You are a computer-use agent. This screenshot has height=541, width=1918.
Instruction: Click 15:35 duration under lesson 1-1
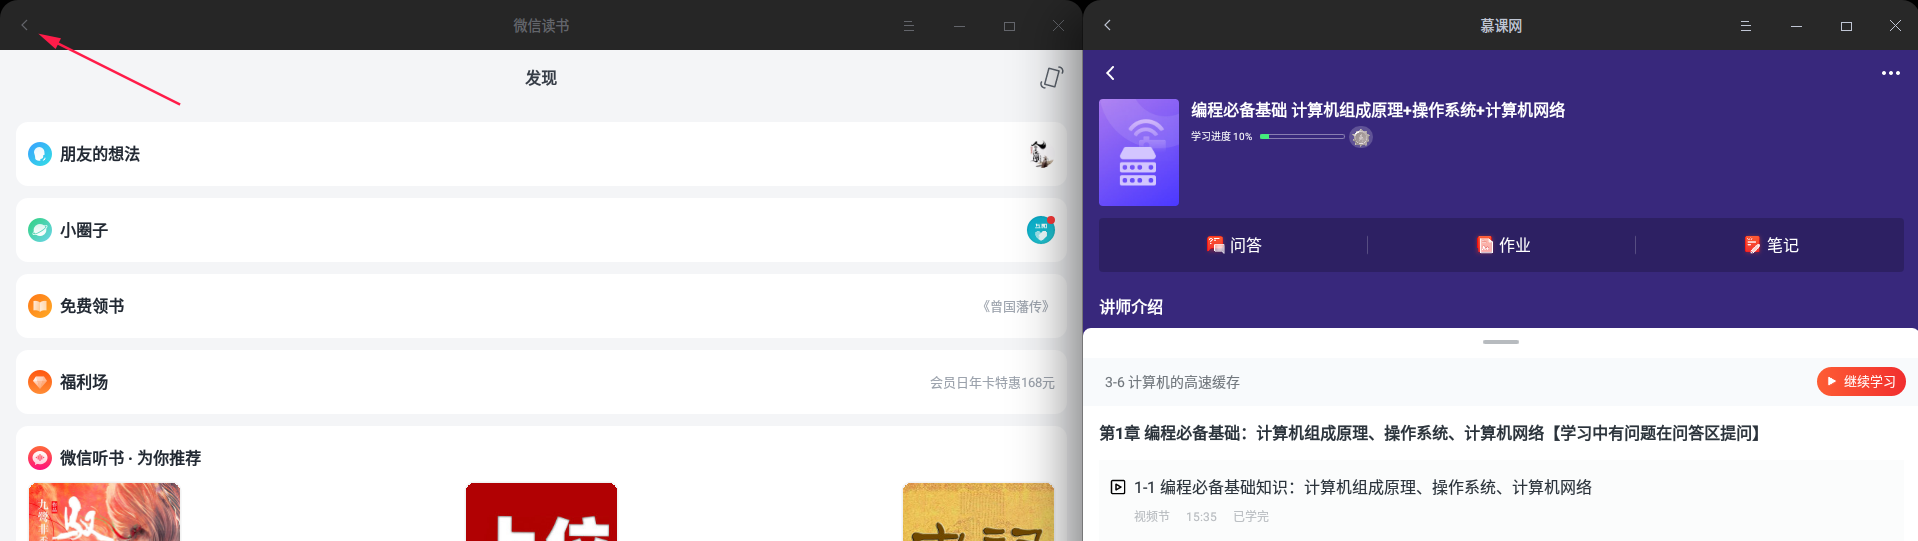click(x=1201, y=517)
